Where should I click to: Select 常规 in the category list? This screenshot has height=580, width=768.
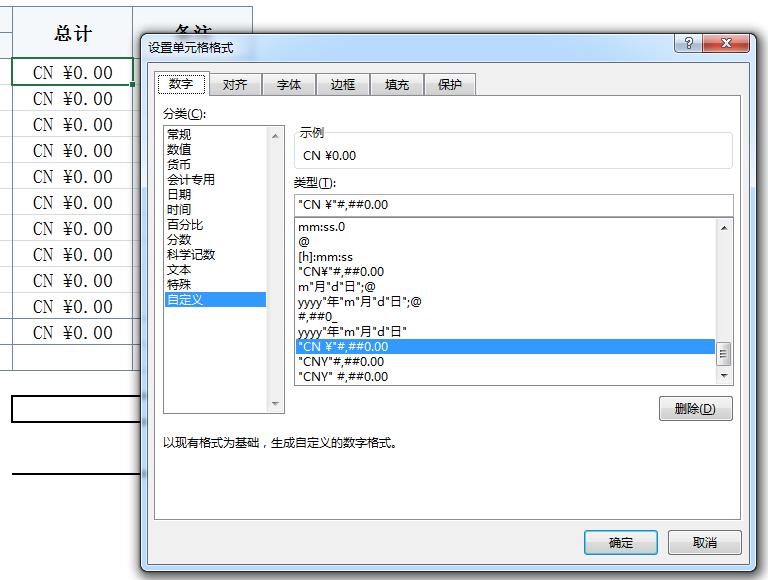[216, 134]
